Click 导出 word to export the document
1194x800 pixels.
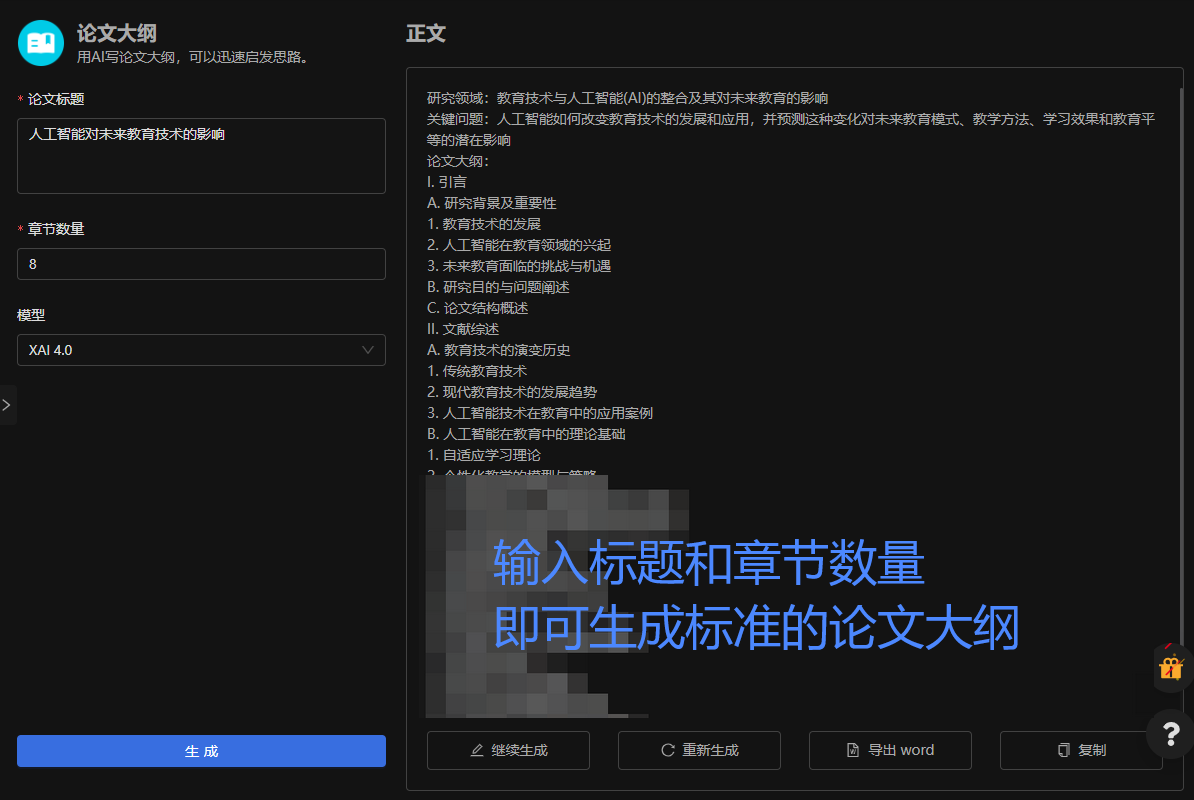pos(890,750)
